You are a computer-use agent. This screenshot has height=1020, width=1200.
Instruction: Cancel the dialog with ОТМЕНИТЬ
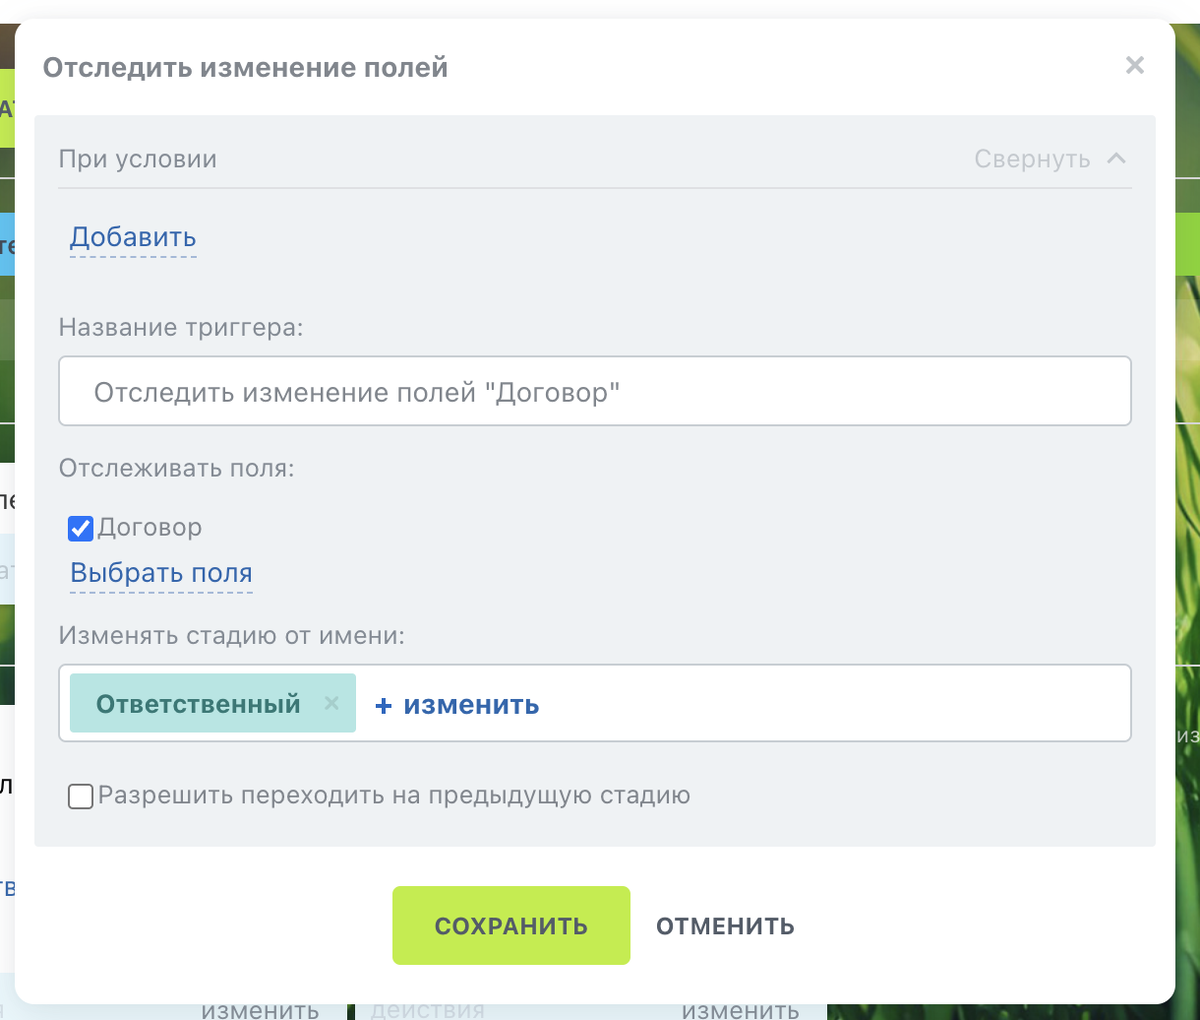(x=724, y=925)
